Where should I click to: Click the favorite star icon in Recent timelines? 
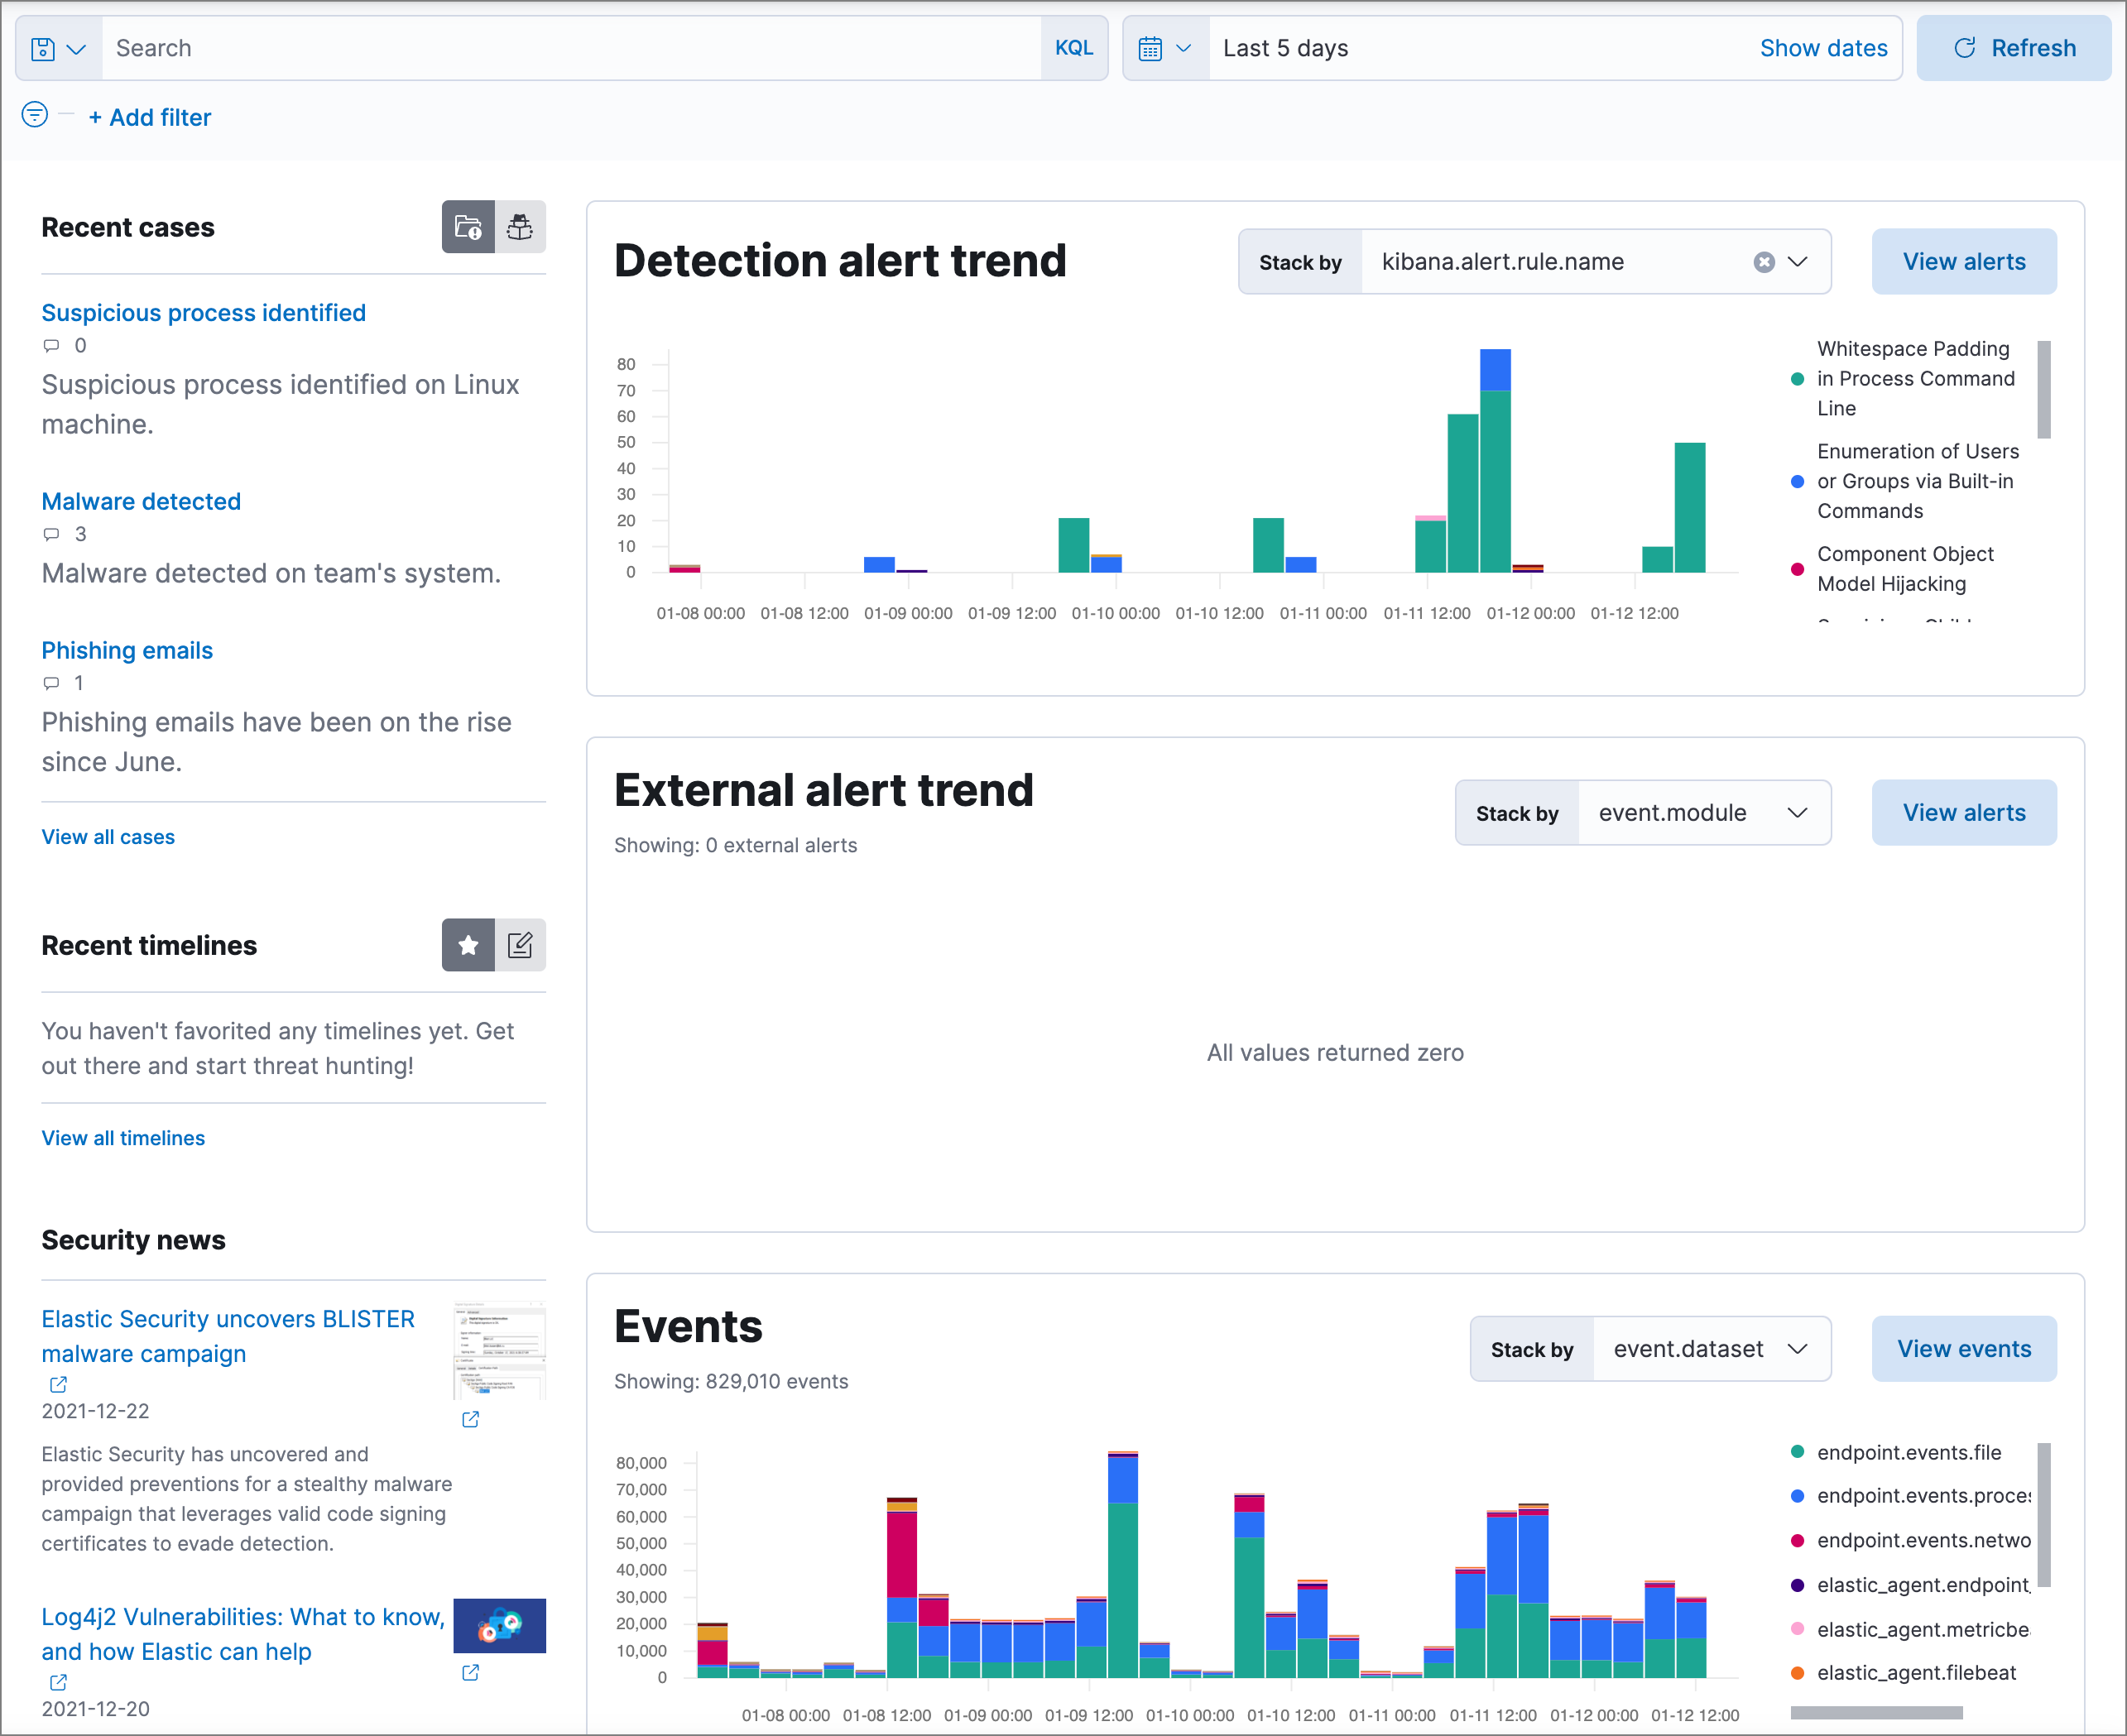coord(468,945)
